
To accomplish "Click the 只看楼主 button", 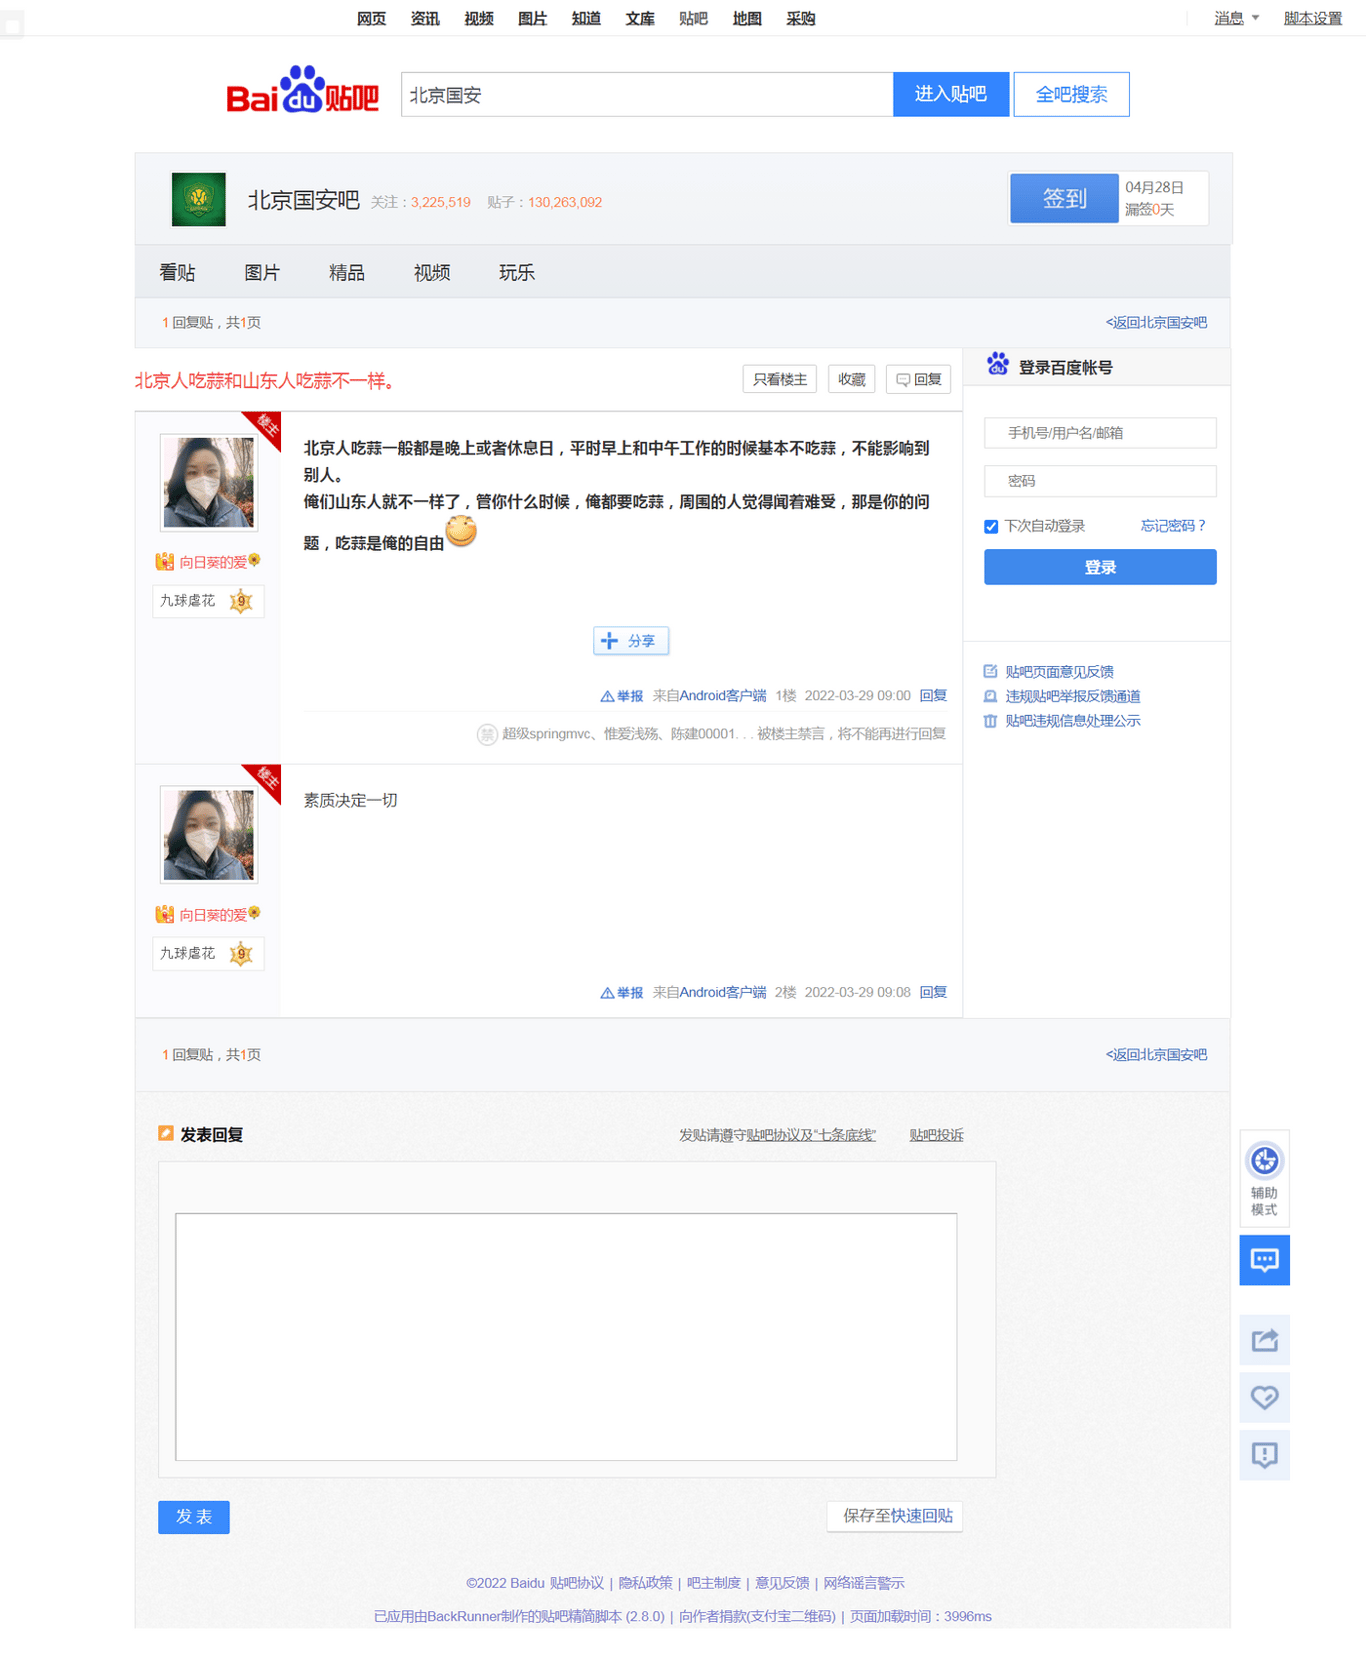I will click(x=780, y=379).
